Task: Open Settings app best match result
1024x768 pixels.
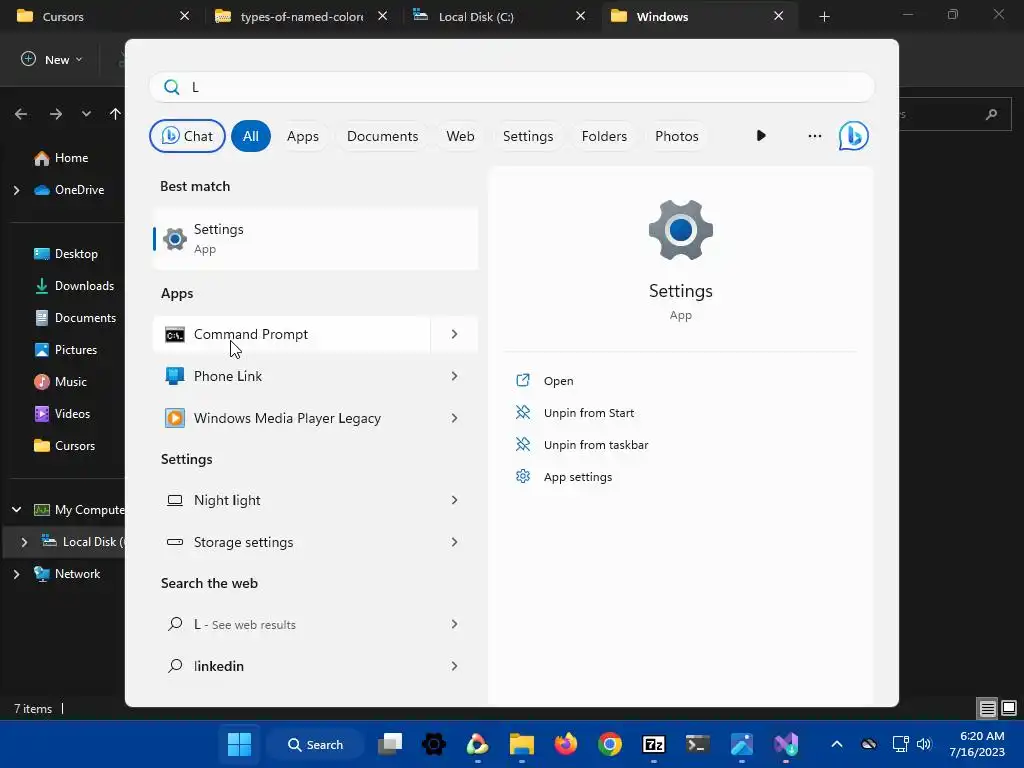Action: coord(315,238)
